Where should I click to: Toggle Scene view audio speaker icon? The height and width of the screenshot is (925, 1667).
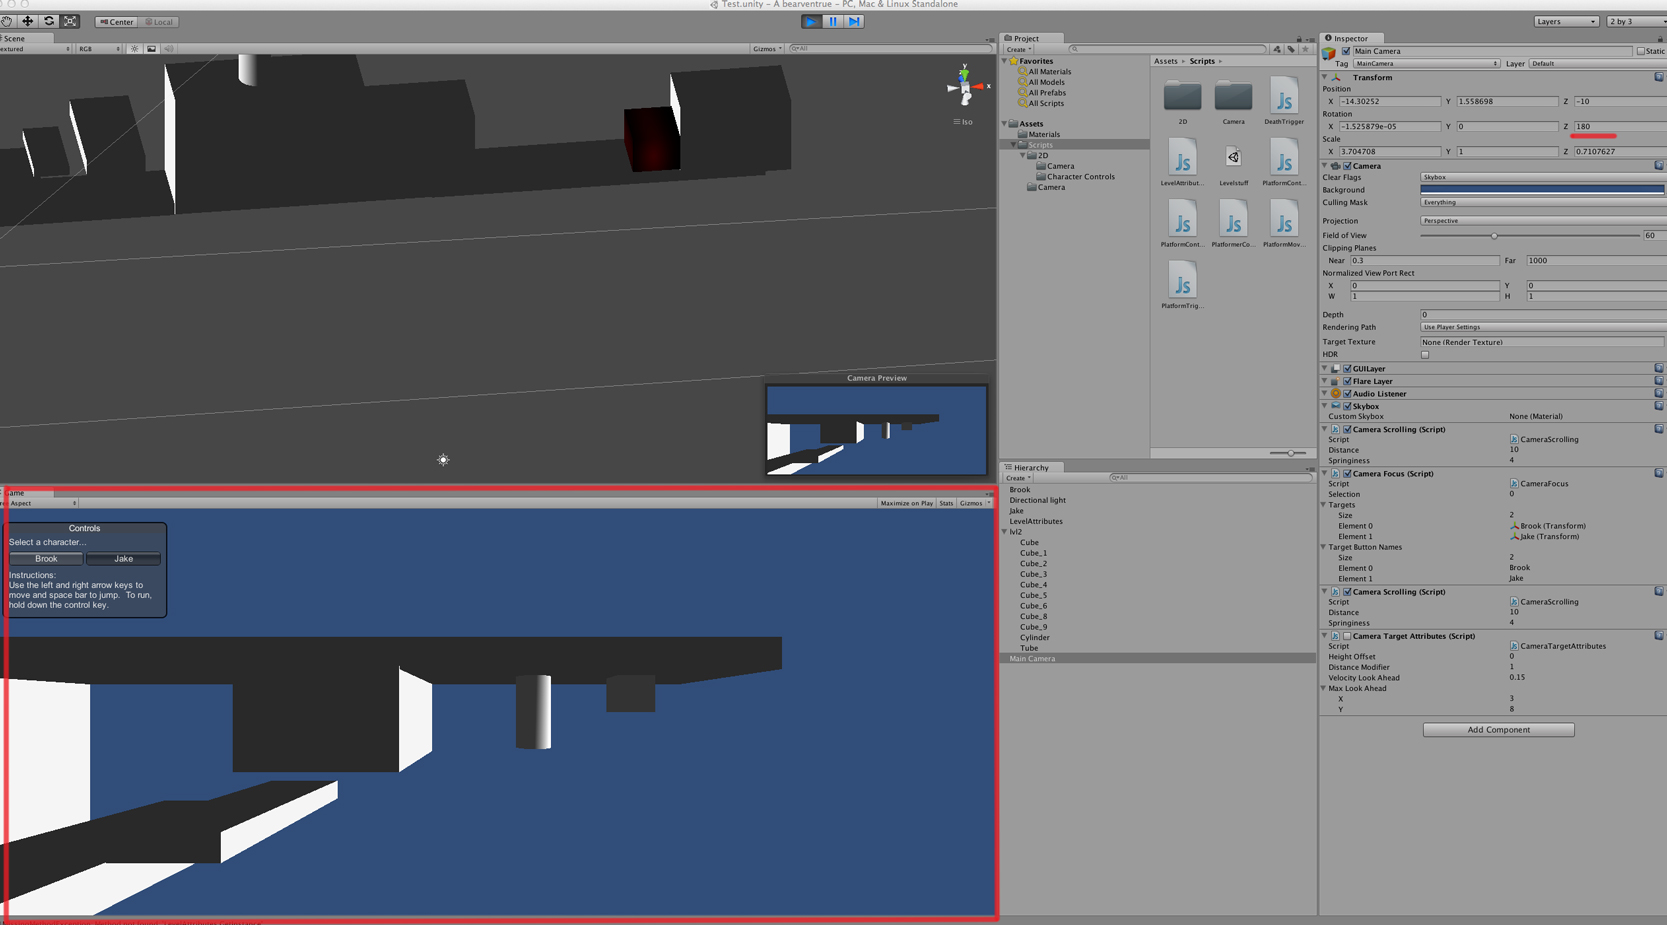click(x=168, y=49)
